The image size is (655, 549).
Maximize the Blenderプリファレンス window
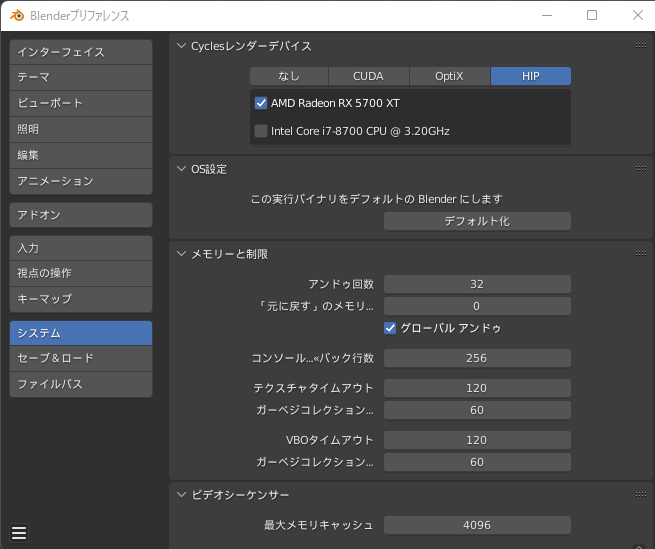tap(592, 15)
